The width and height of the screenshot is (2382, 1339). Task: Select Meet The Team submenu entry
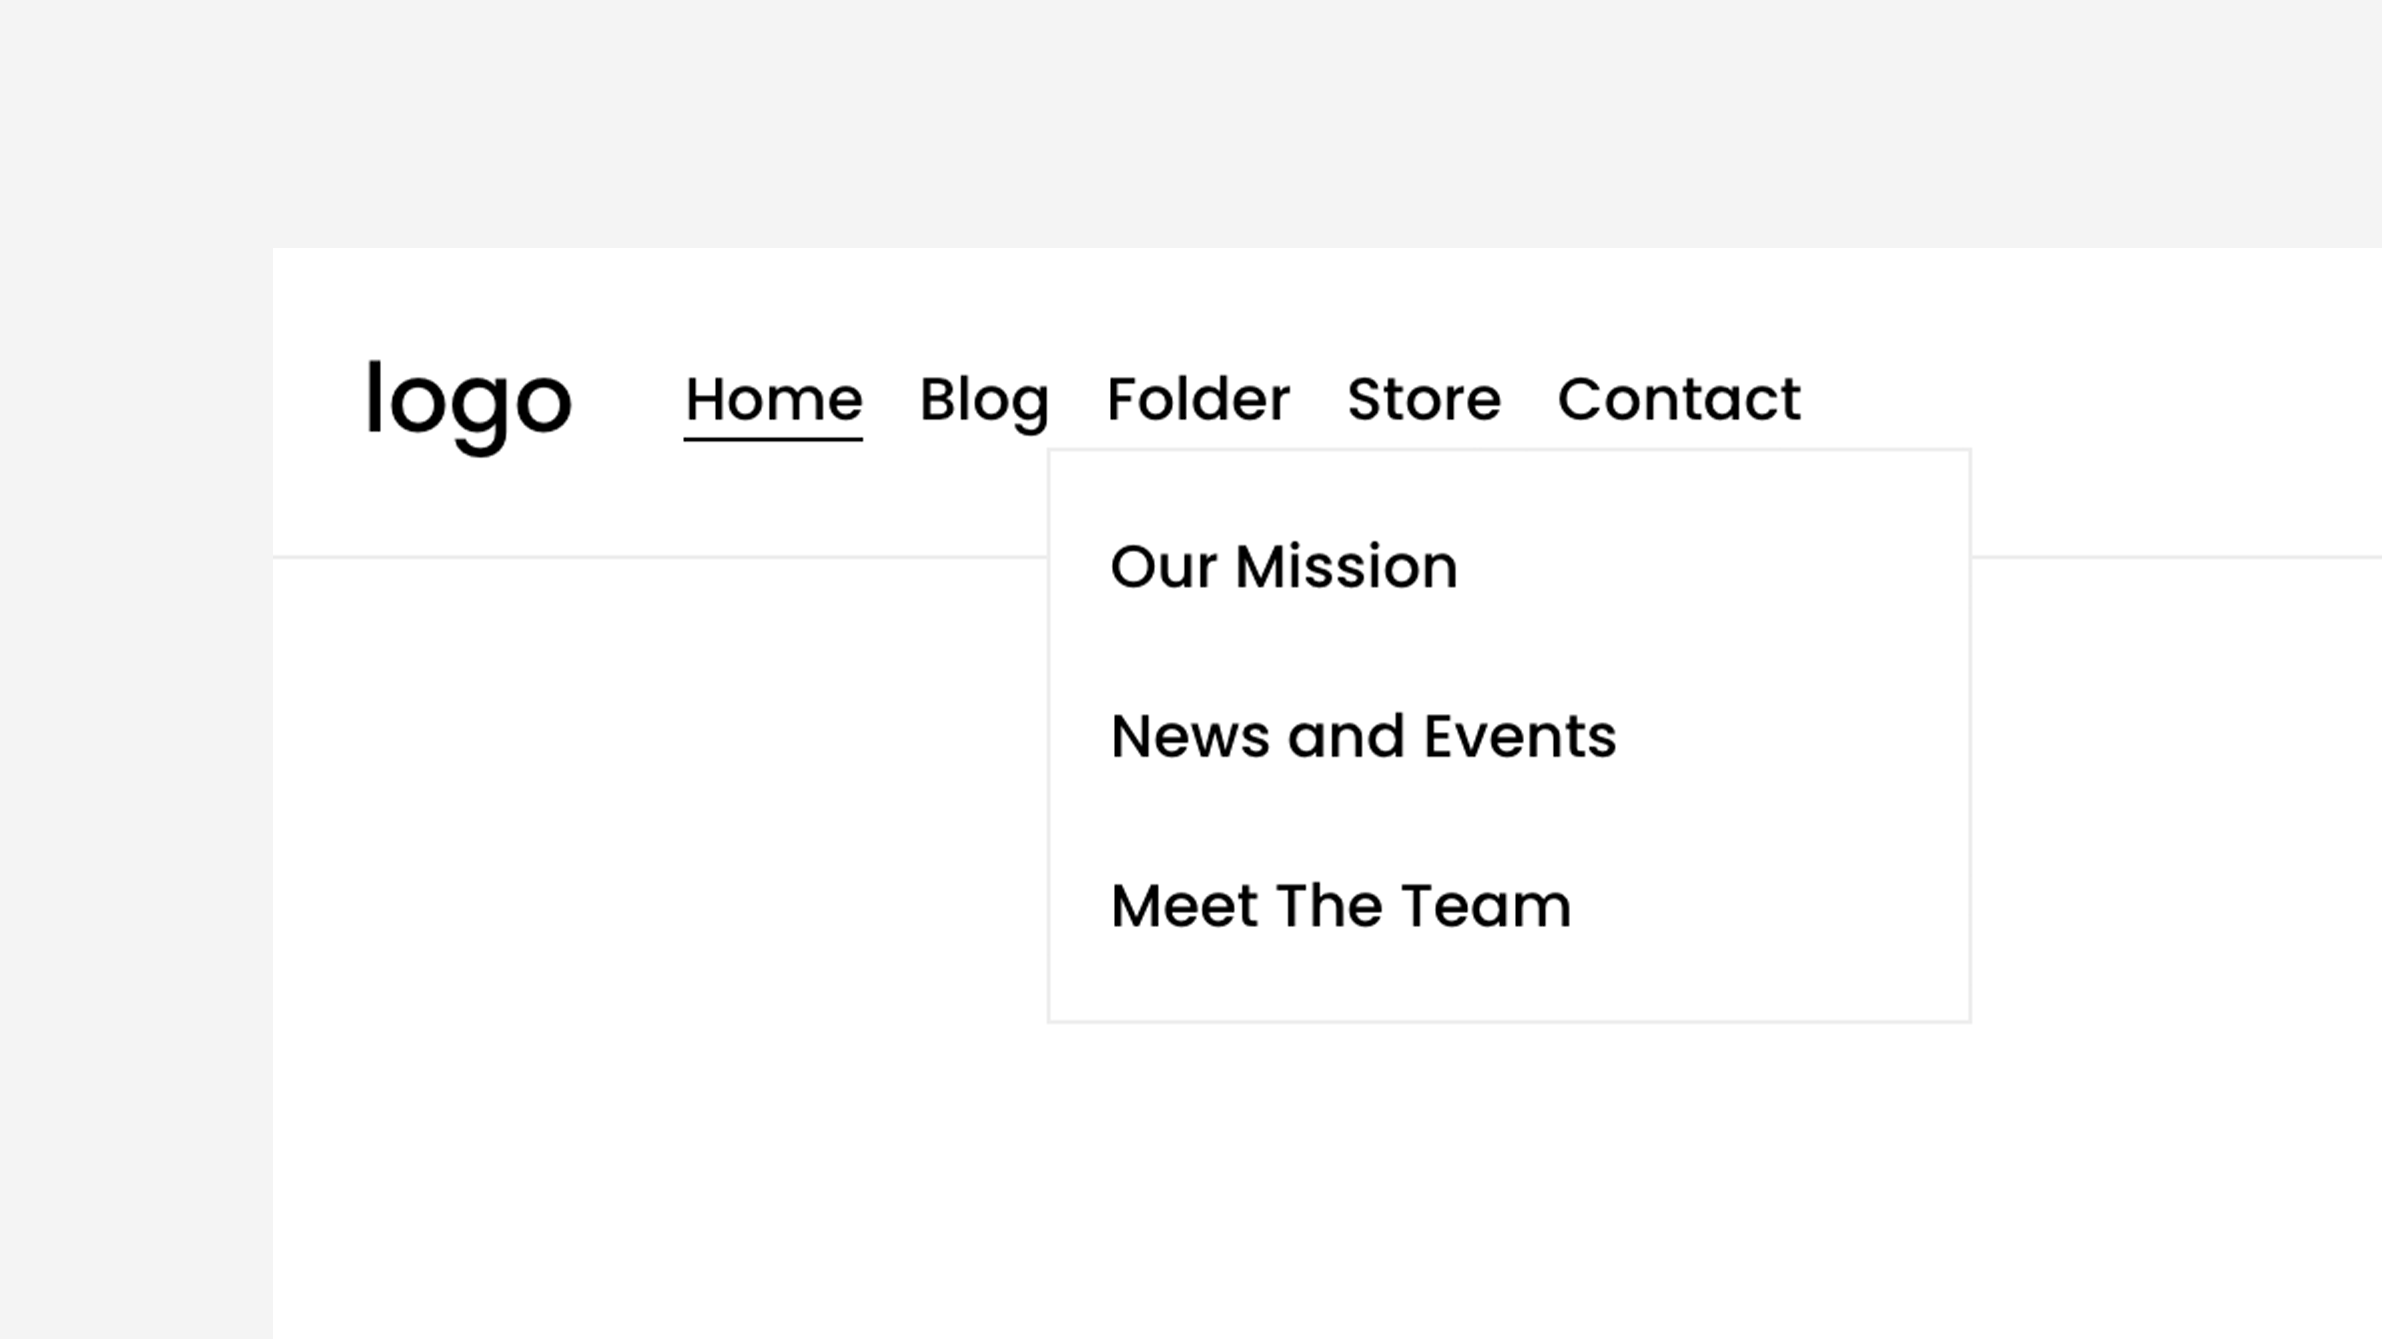coord(1341,905)
